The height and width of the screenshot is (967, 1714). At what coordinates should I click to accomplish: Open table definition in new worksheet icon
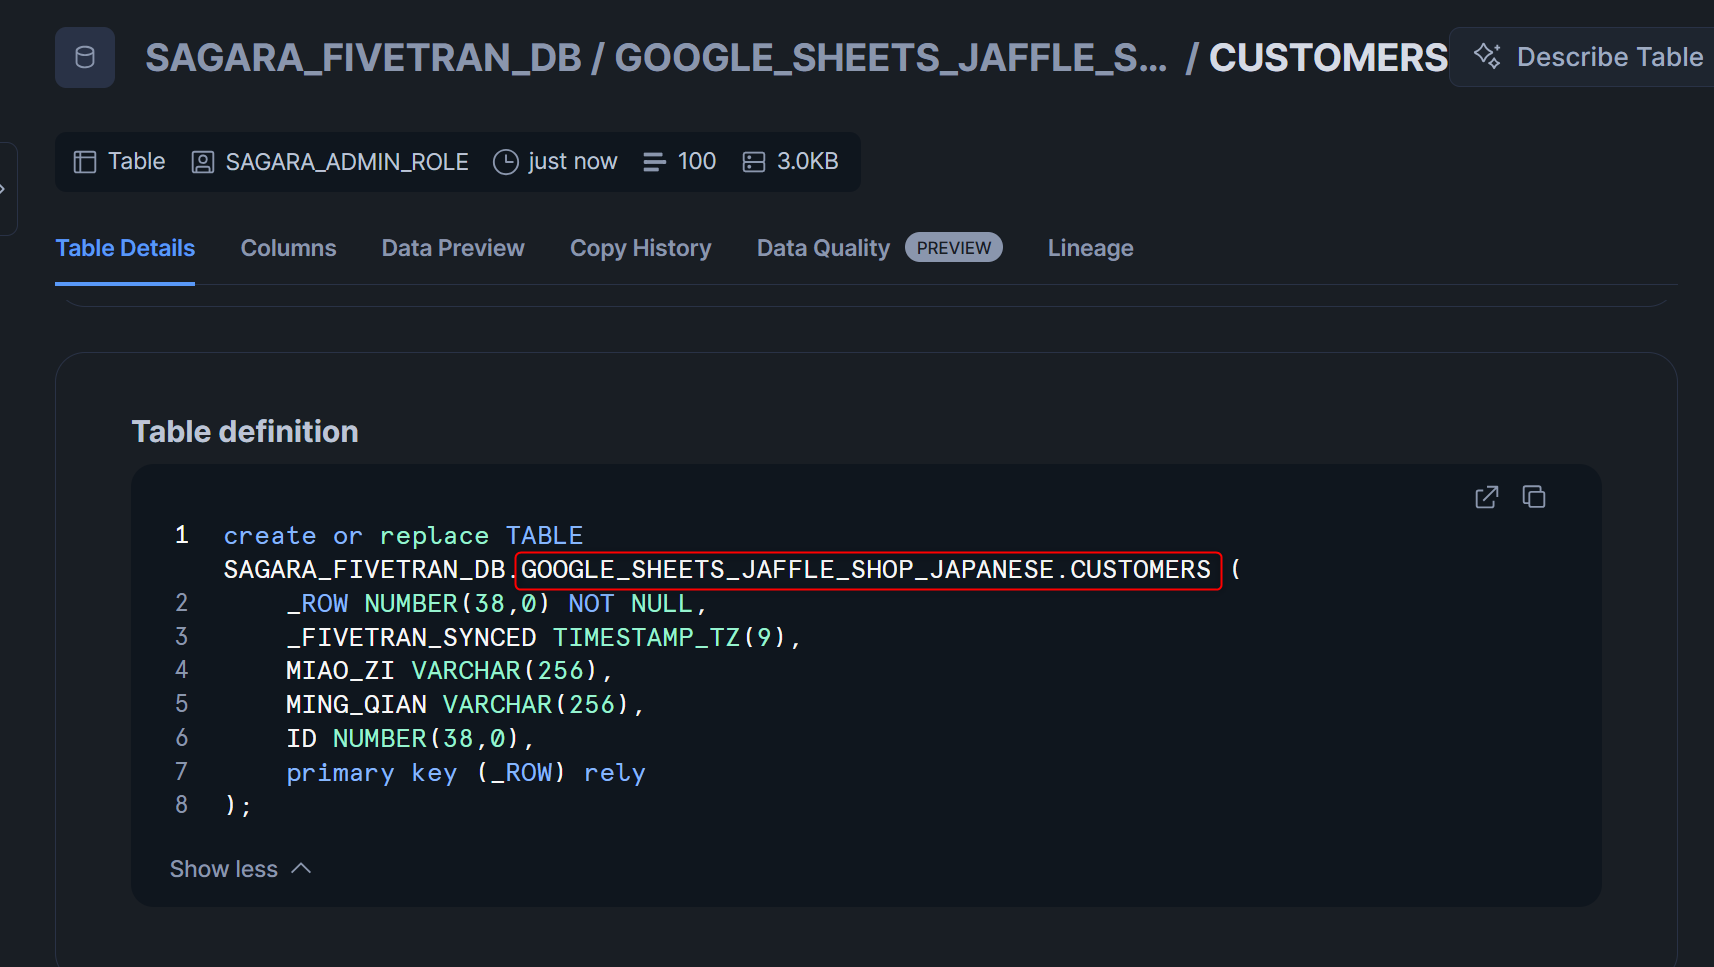pyautogui.click(x=1486, y=497)
